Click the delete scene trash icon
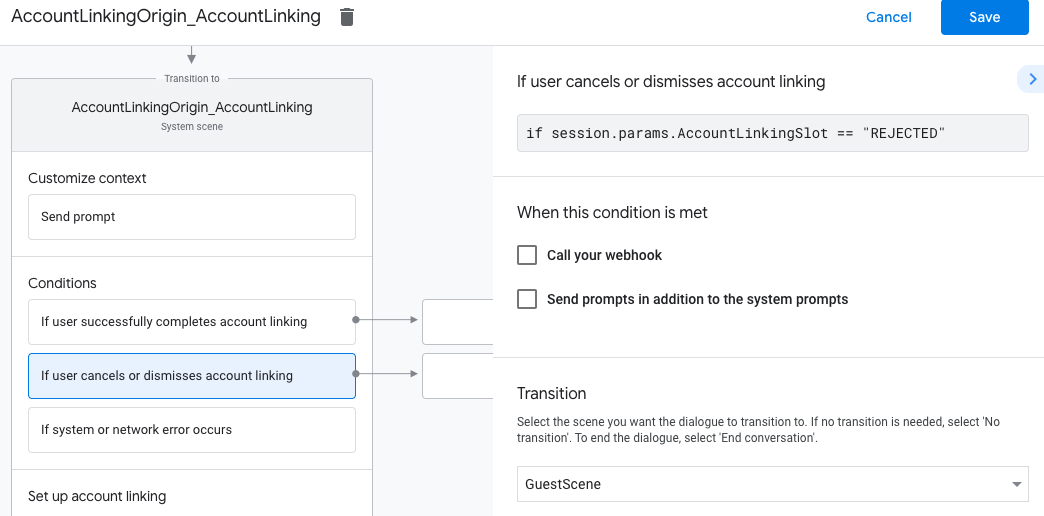 point(347,17)
